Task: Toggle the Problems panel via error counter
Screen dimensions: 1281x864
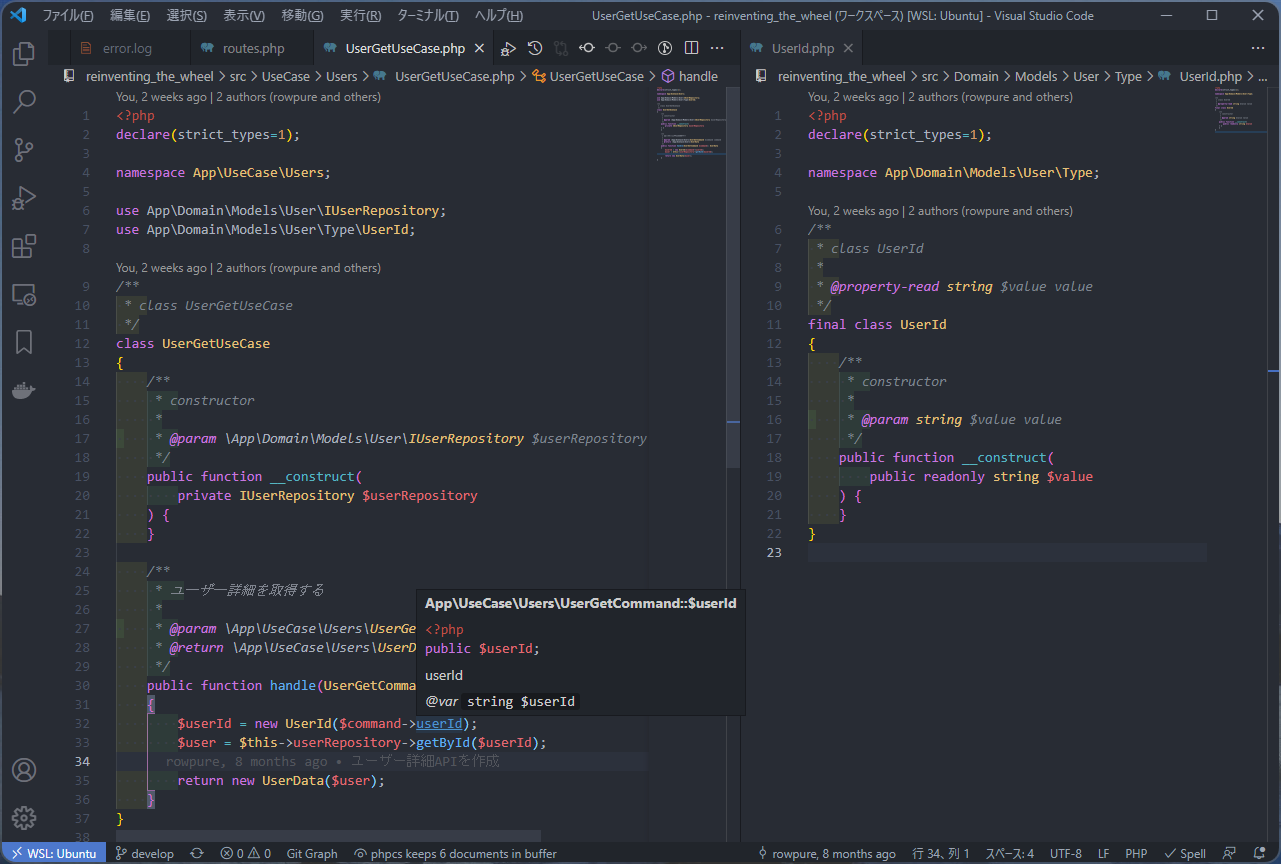Action: 240,853
